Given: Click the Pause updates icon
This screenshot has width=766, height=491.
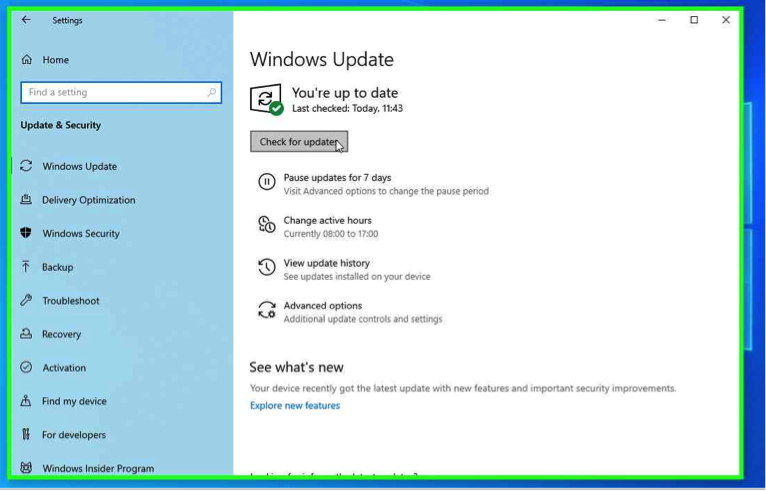Looking at the screenshot, I should click(267, 182).
